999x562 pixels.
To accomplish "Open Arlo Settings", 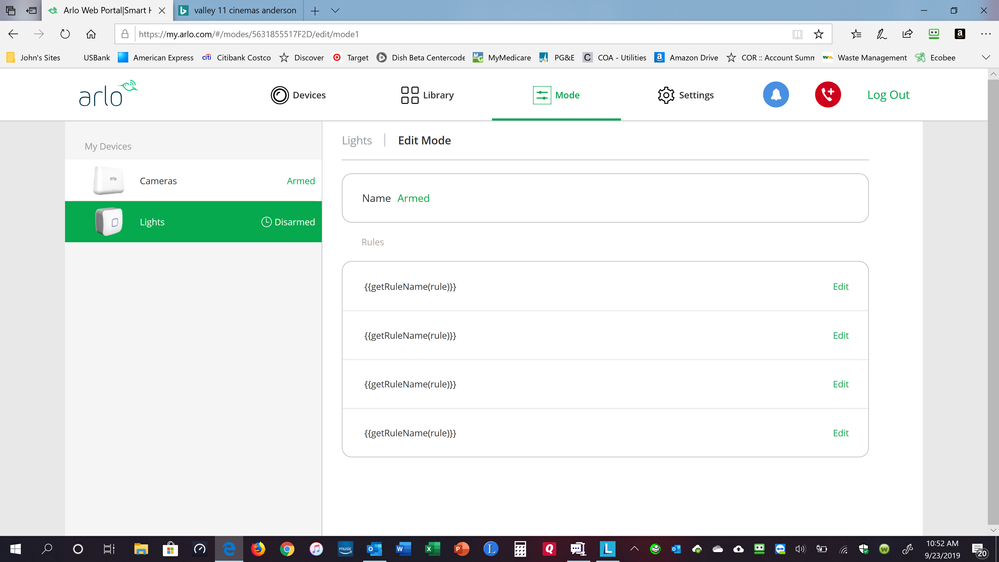I will (x=686, y=95).
